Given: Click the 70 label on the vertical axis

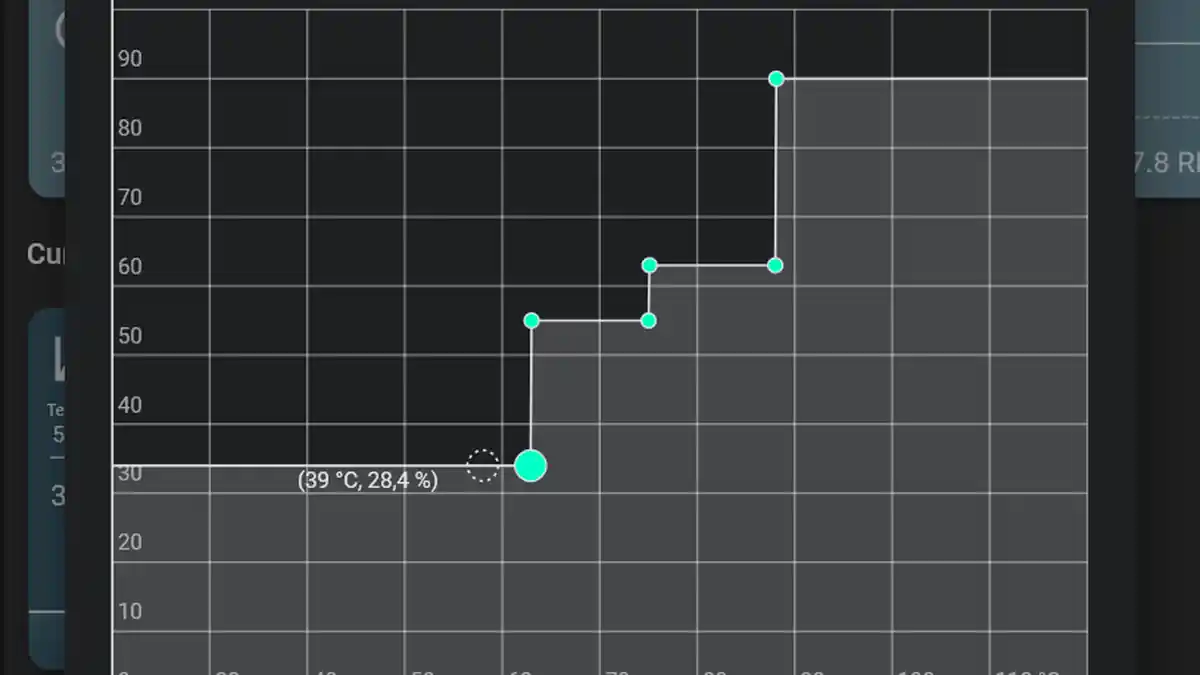Looking at the screenshot, I should click(130, 197).
